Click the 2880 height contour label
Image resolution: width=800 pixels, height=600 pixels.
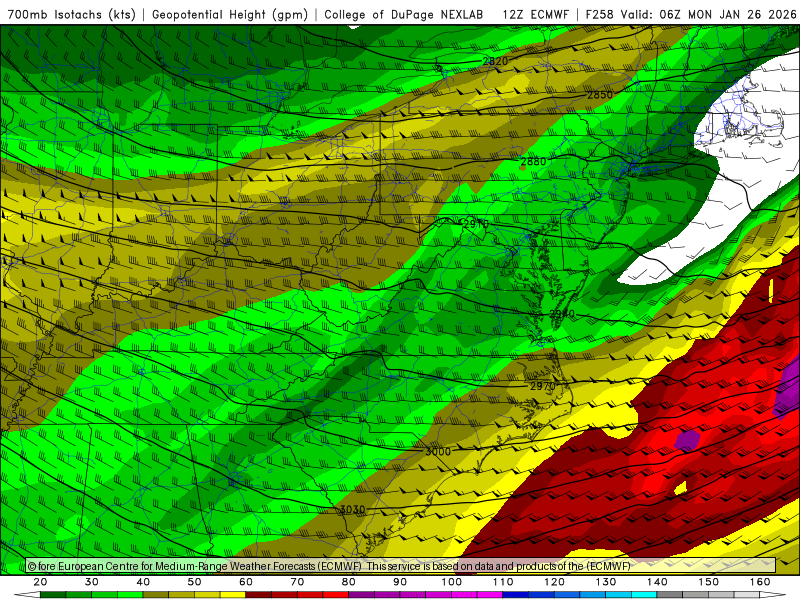[x=534, y=161]
